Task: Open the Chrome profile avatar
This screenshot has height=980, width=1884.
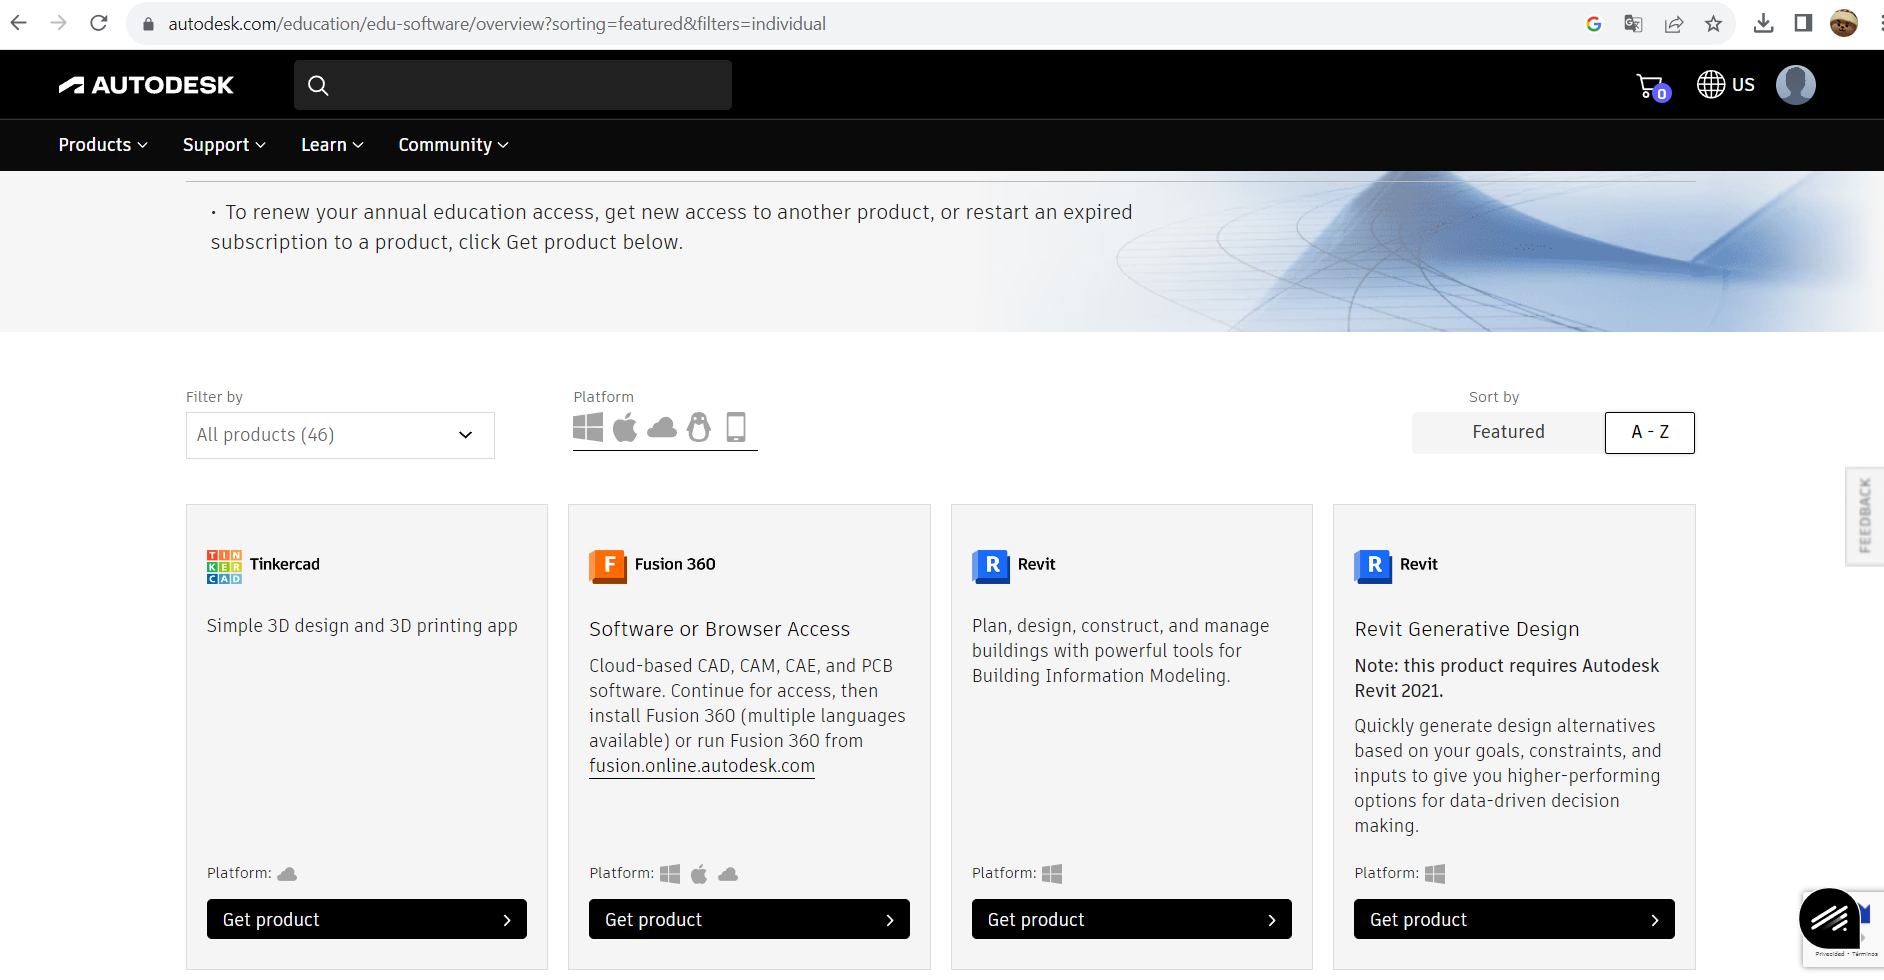Action: tap(1844, 24)
